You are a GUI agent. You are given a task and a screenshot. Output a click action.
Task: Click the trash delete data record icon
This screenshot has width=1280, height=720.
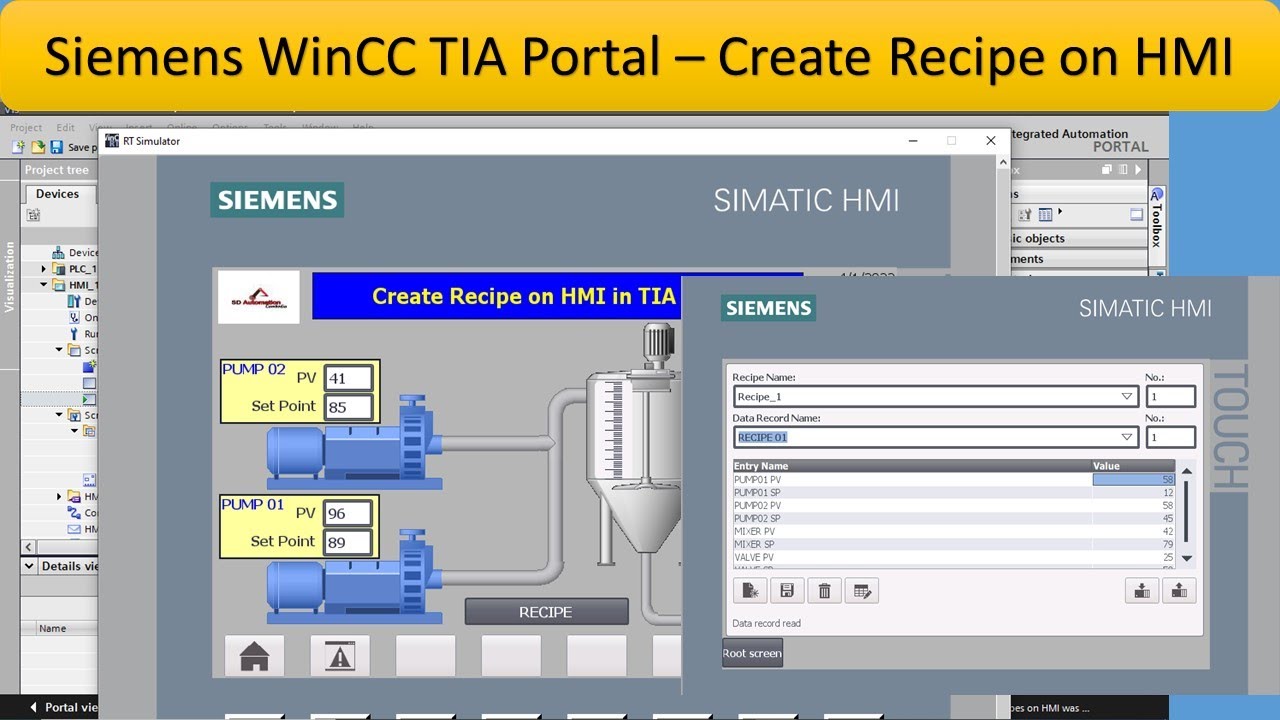(824, 591)
